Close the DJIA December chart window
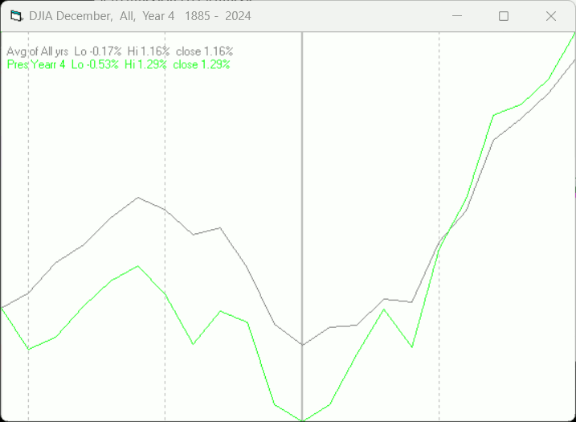 551,16
